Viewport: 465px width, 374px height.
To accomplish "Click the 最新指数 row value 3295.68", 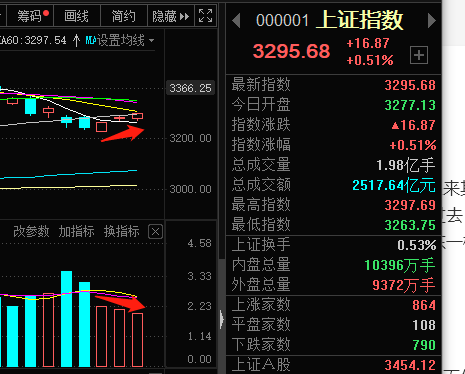I will (410, 85).
